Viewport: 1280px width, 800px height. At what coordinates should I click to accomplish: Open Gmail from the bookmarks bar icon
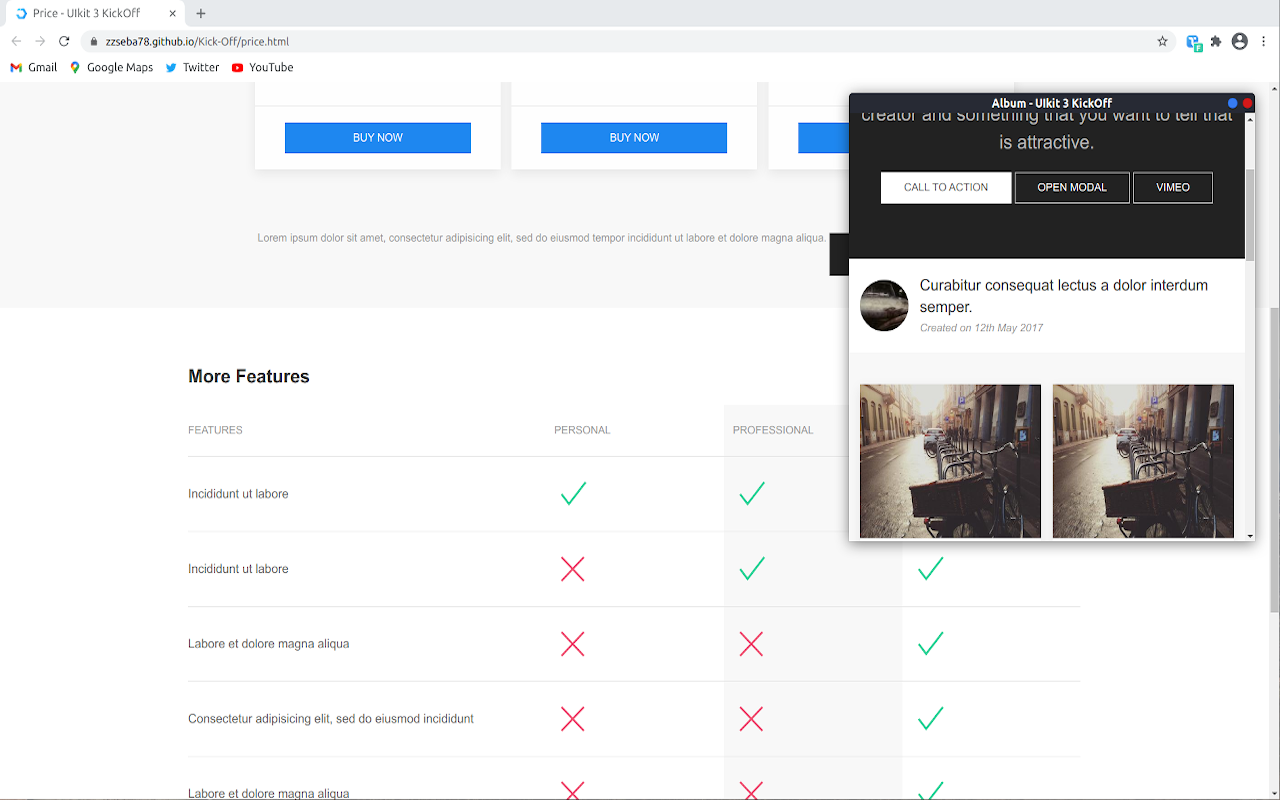[16, 67]
